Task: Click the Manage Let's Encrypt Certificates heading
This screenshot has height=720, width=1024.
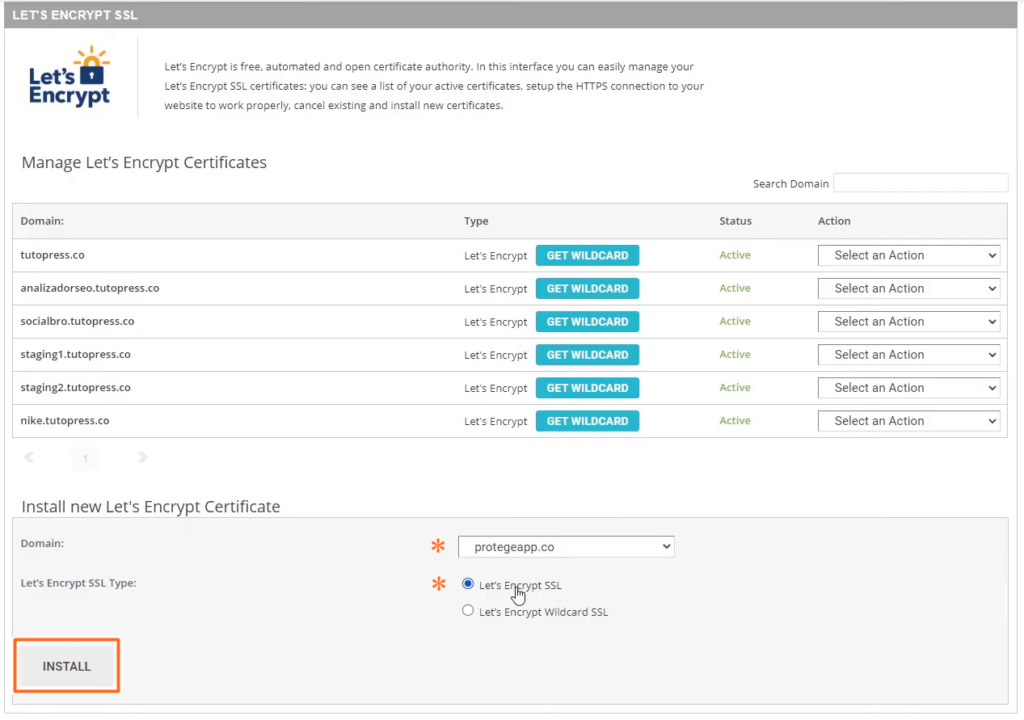Action: [x=144, y=162]
